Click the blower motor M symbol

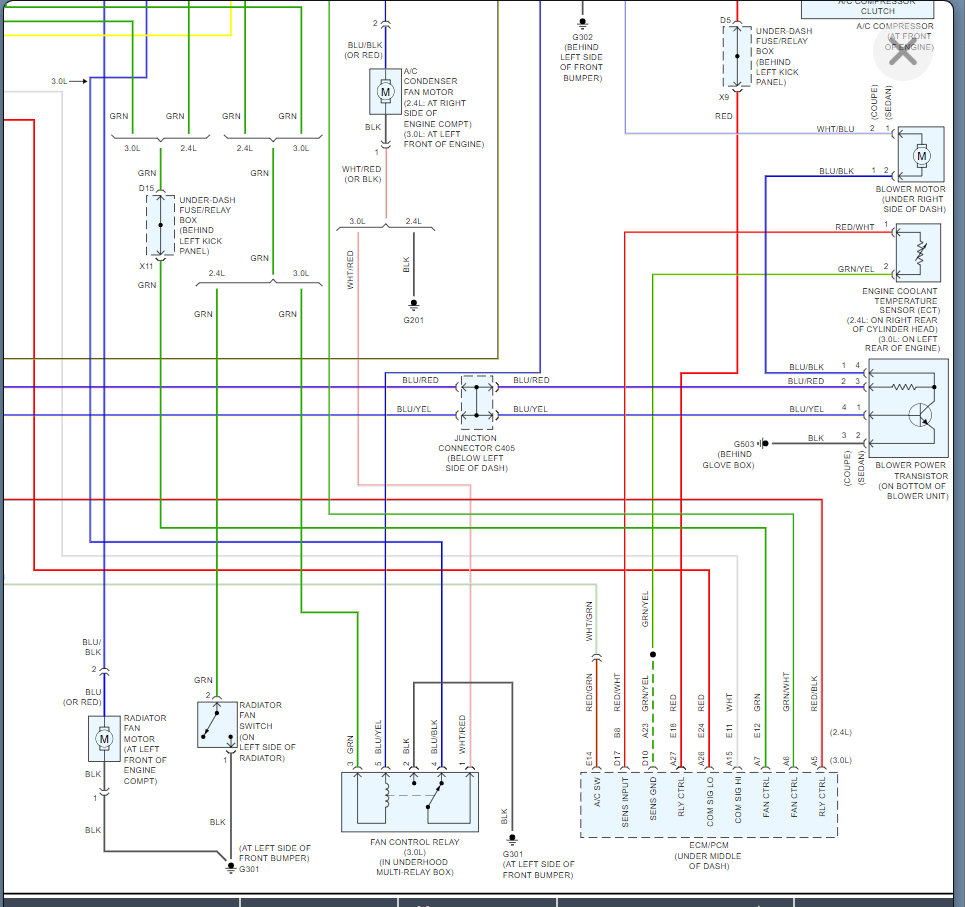(x=921, y=156)
